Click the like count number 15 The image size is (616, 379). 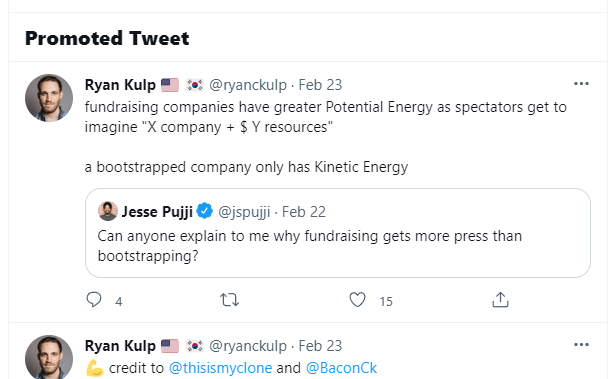pyautogui.click(x=386, y=302)
